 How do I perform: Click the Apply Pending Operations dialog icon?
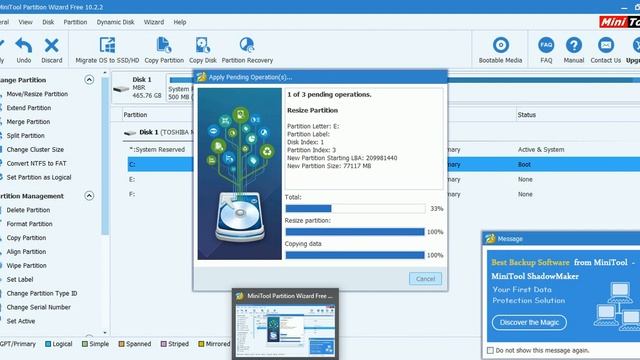[x=201, y=77]
